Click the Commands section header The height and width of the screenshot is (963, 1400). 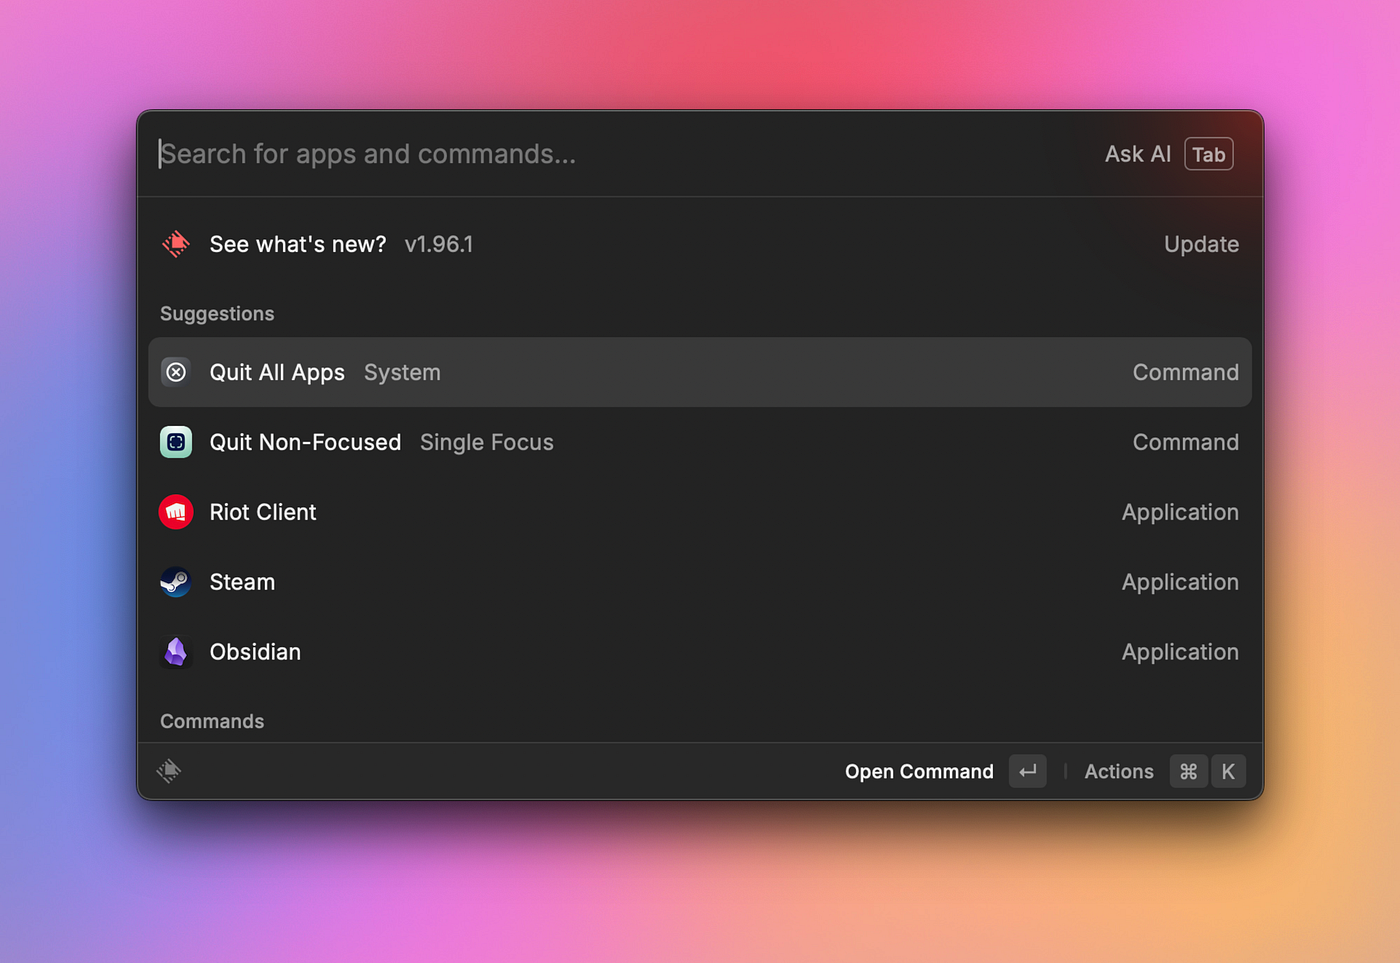(x=212, y=721)
